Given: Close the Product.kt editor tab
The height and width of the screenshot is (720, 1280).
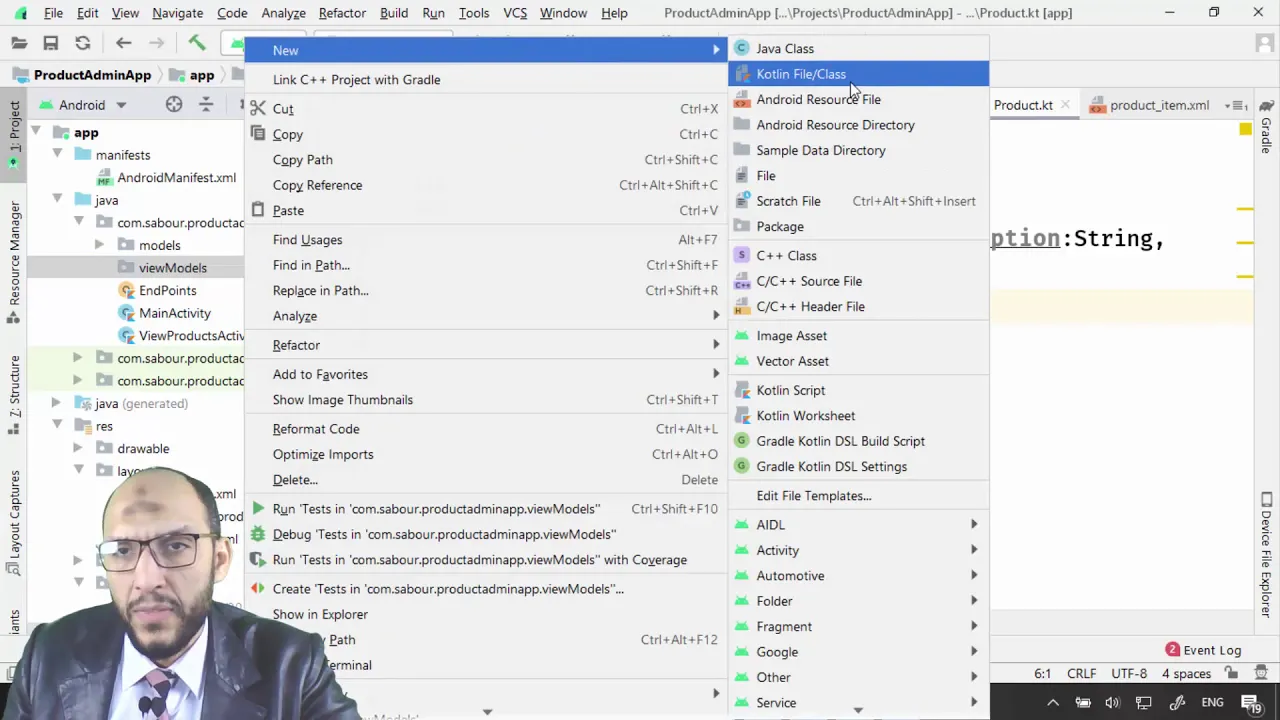Looking at the screenshot, I should 1065,105.
